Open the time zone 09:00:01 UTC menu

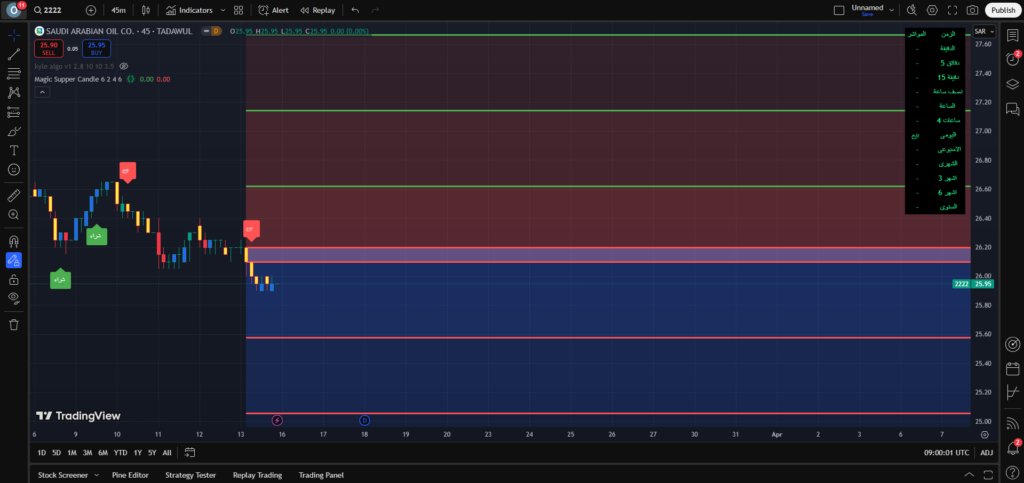point(948,452)
